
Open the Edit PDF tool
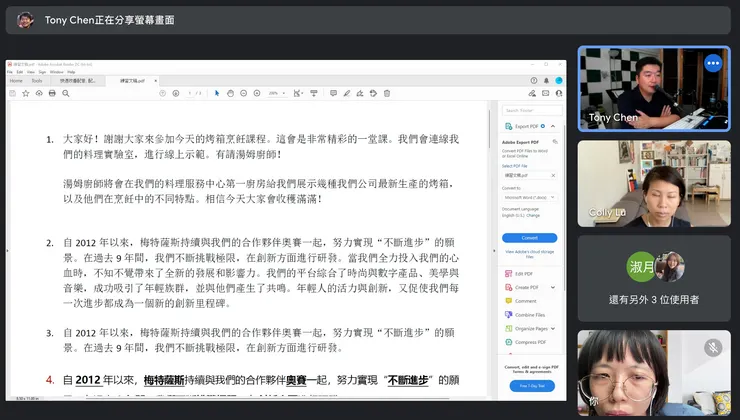click(519, 274)
